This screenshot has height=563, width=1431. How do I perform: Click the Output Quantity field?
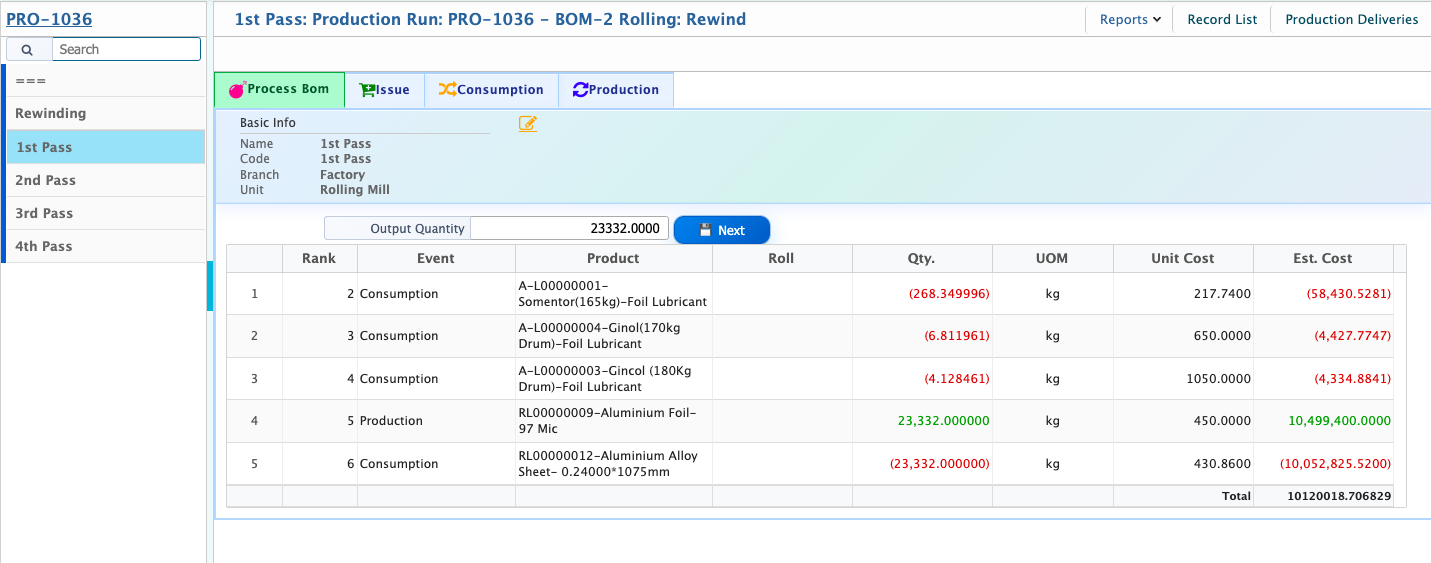point(569,228)
